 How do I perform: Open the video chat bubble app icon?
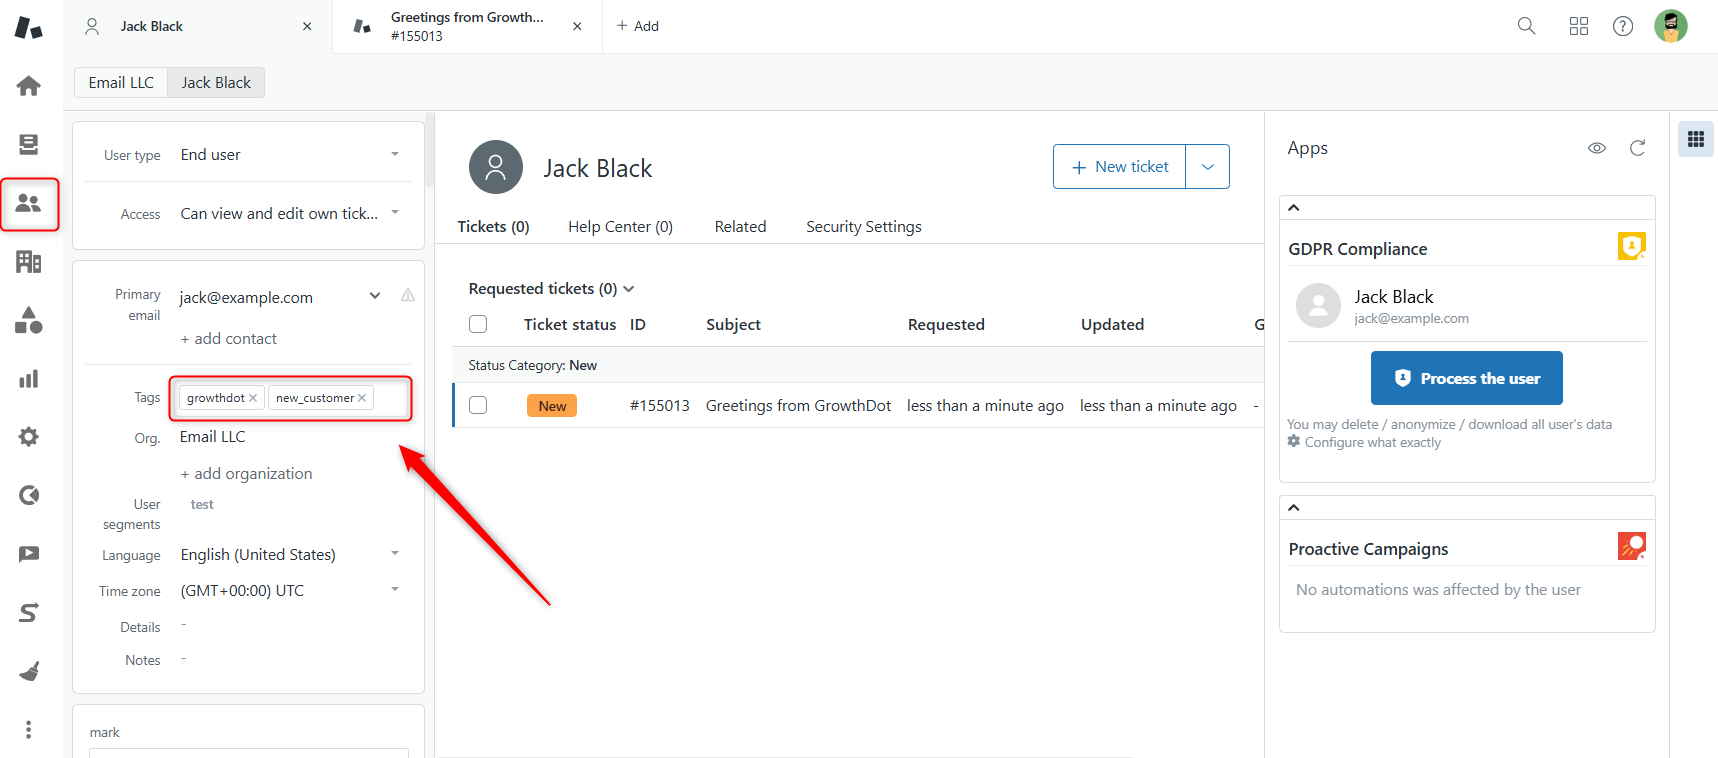(29, 554)
